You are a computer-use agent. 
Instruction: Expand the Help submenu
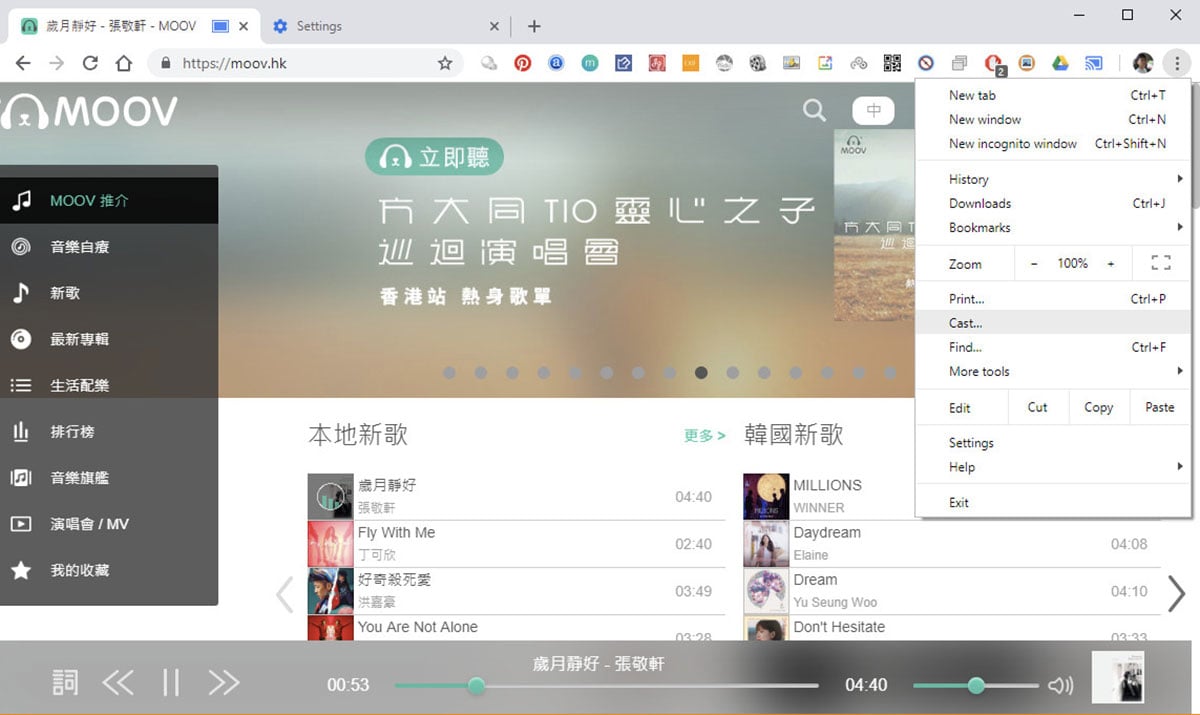click(1053, 467)
